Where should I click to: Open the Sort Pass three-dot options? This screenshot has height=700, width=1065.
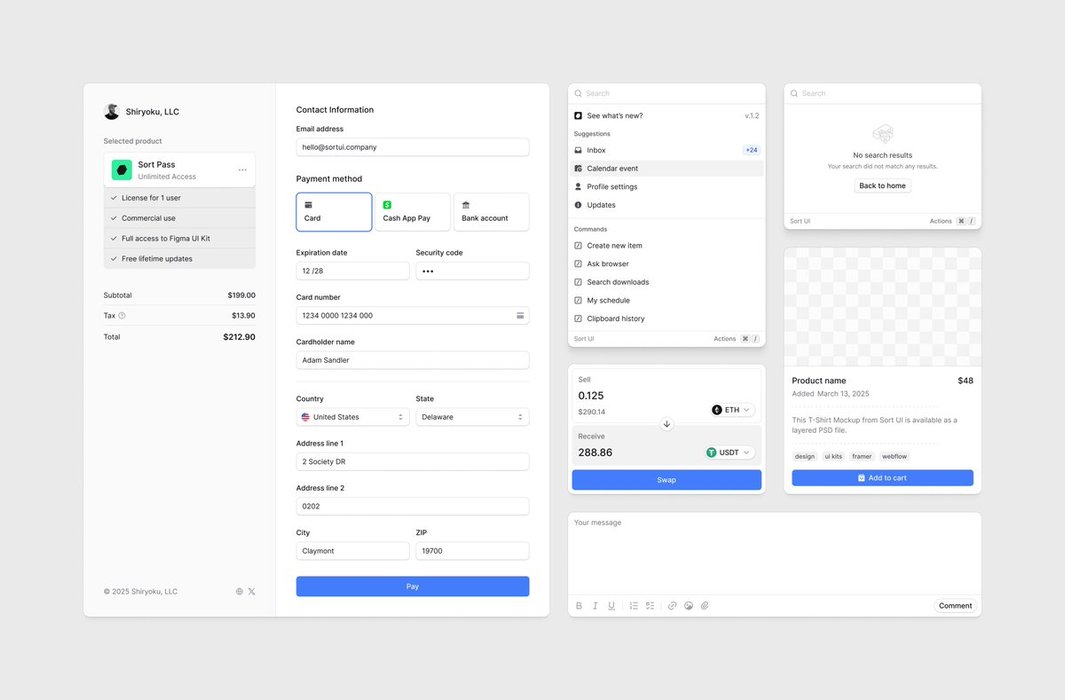pyautogui.click(x=242, y=170)
